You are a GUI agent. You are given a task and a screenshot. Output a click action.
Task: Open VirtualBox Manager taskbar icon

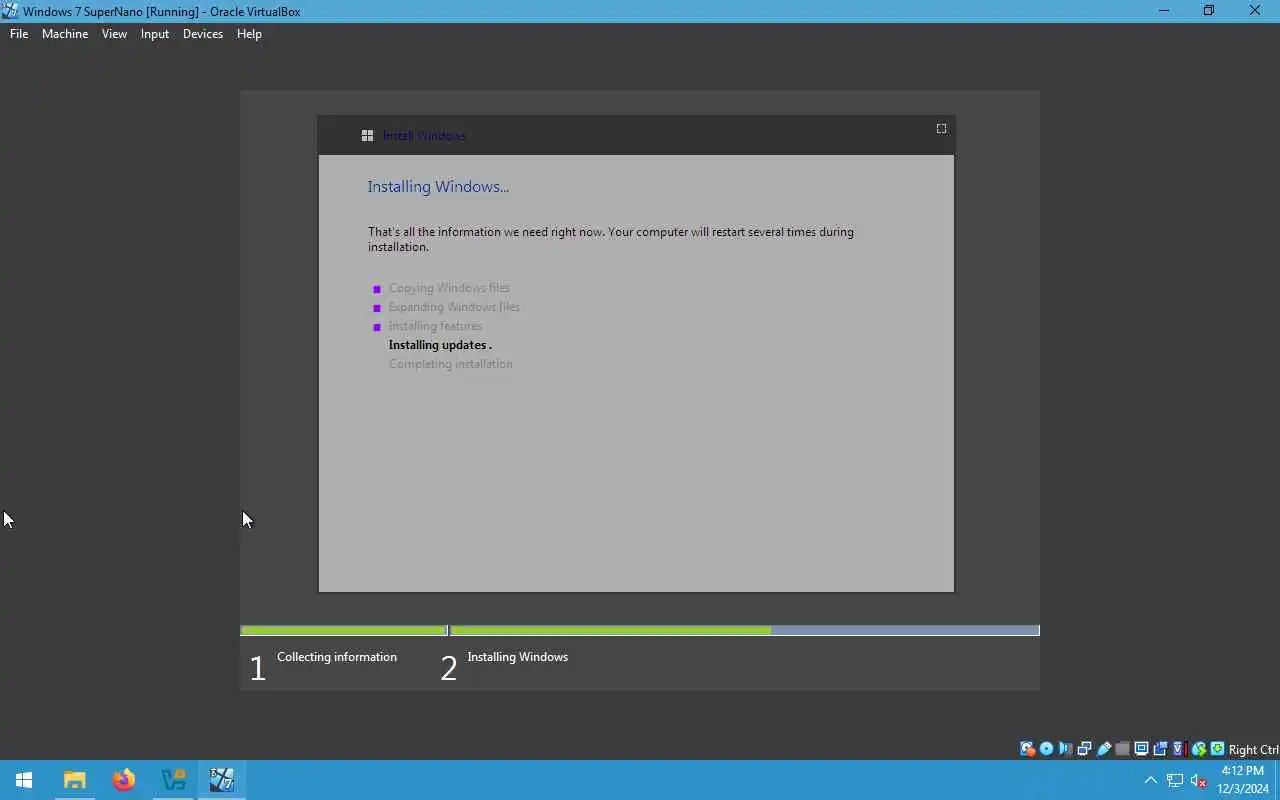click(x=173, y=780)
